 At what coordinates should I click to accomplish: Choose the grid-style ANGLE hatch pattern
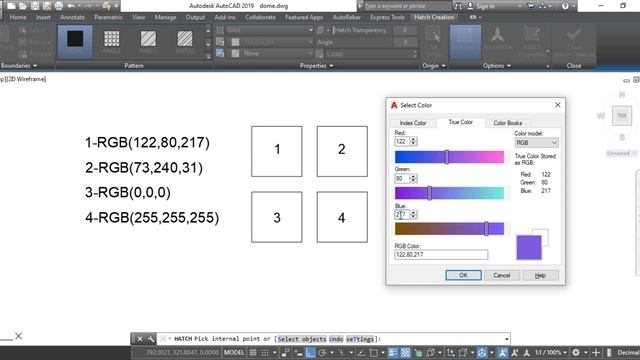coord(111,41)
